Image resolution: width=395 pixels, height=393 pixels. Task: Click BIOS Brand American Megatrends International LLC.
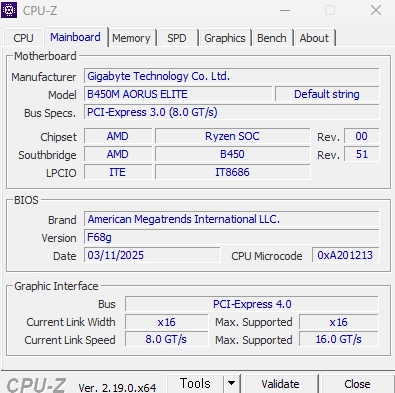pyautogui.click(x=232, y=219)
